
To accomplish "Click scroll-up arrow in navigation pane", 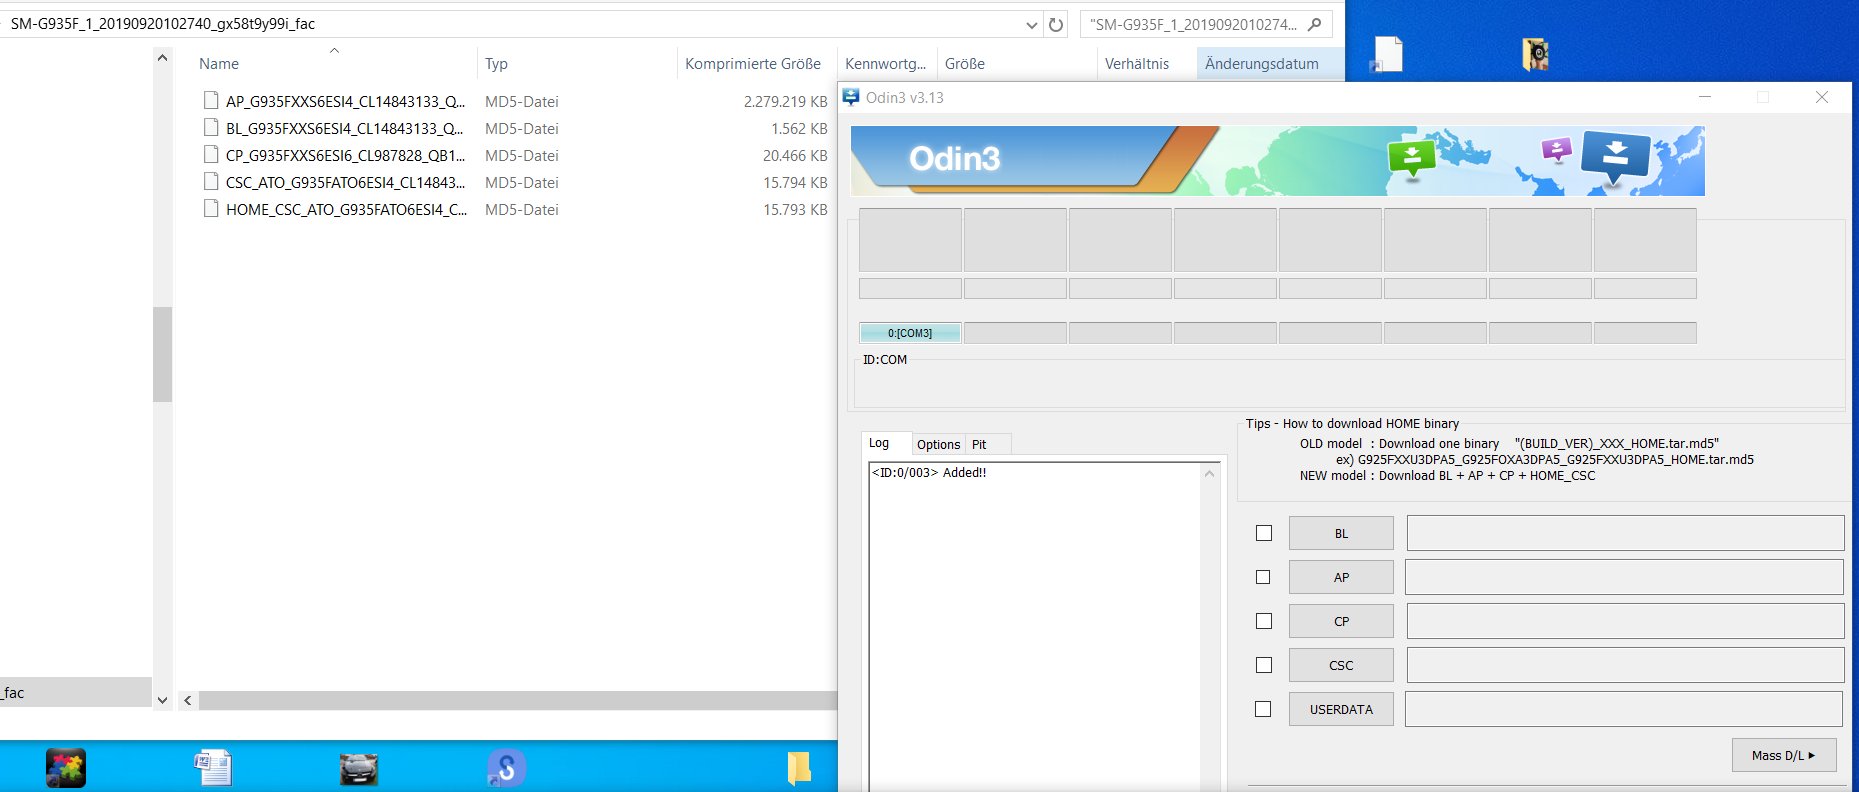I will coord(163,58).
